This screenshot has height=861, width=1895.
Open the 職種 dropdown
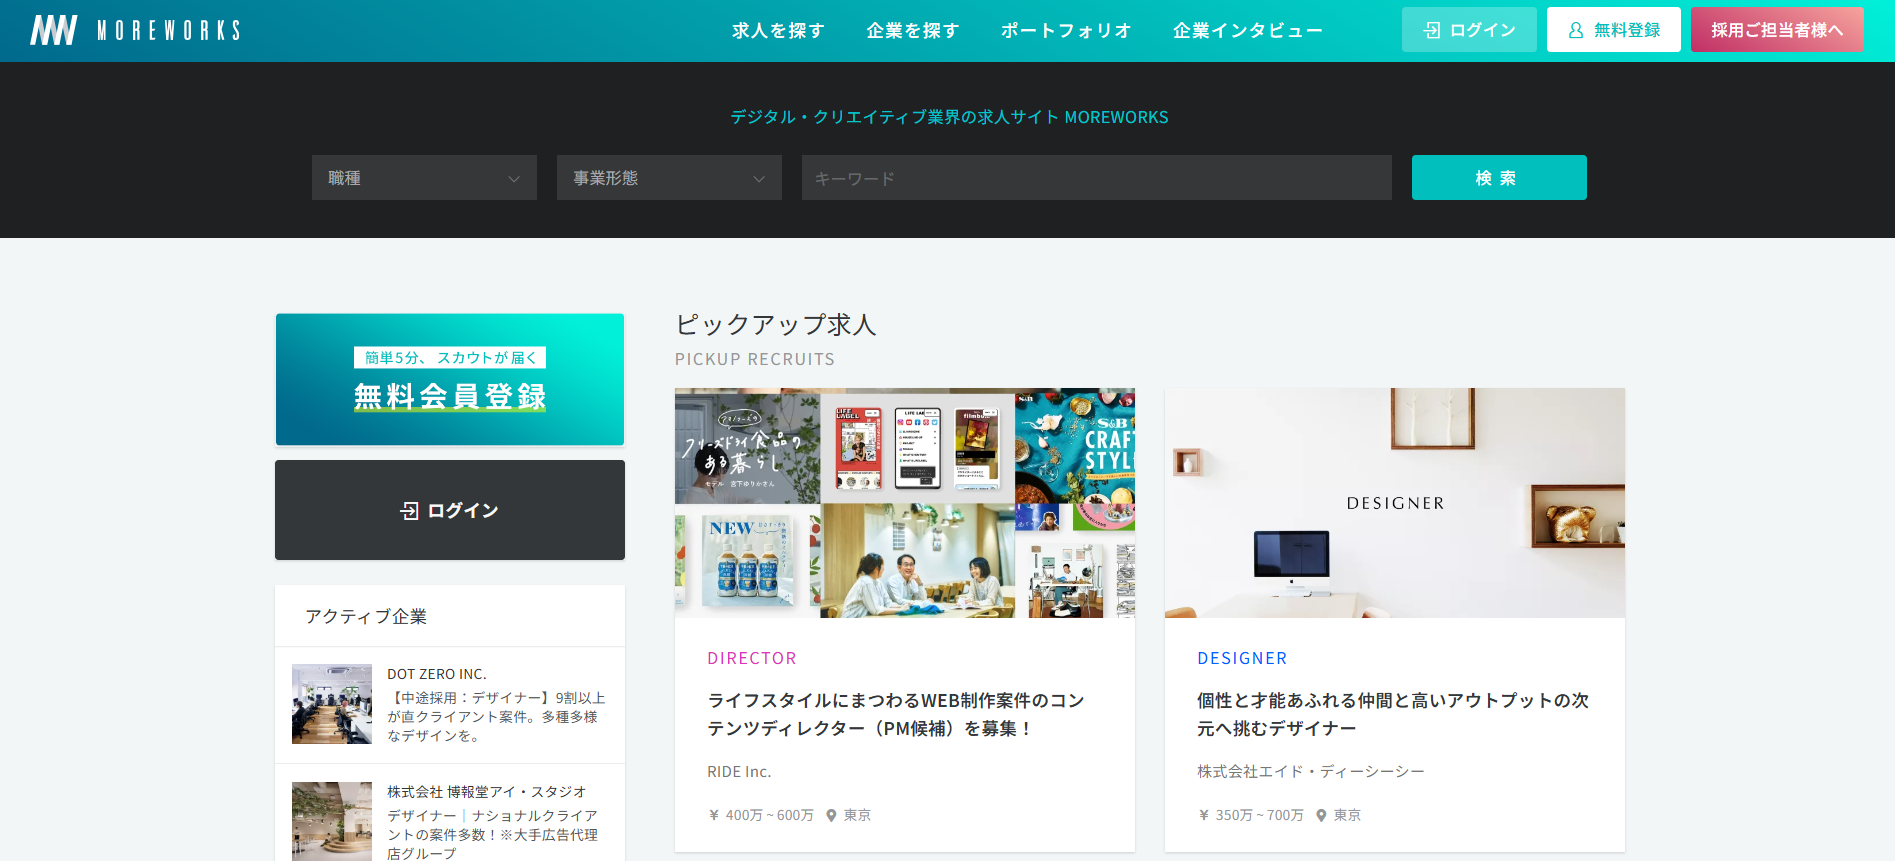[x=424, y=178]
